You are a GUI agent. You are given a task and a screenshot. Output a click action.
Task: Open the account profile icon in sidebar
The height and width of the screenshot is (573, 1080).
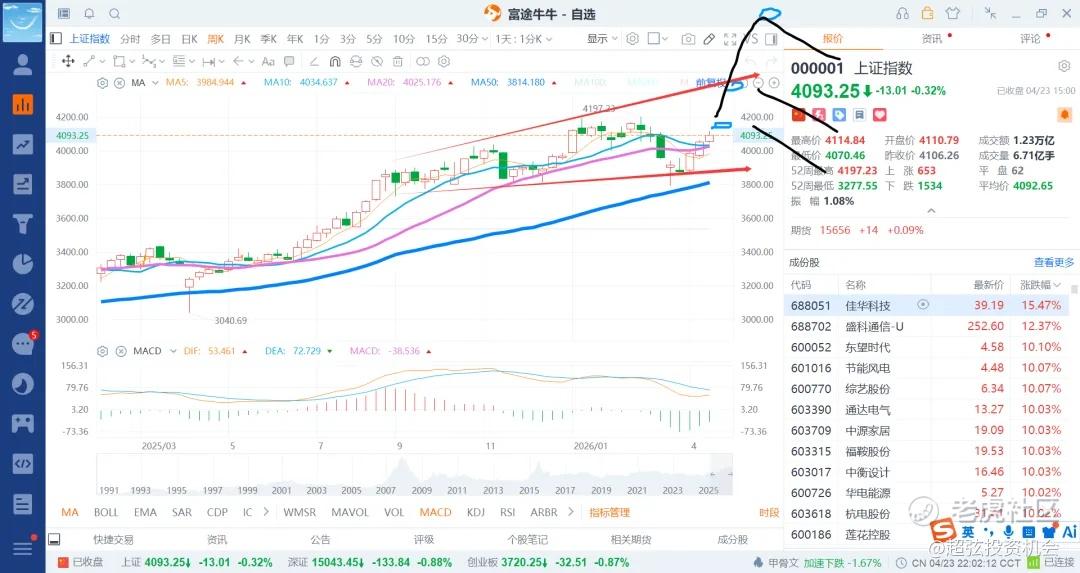(x=23, y=65)
